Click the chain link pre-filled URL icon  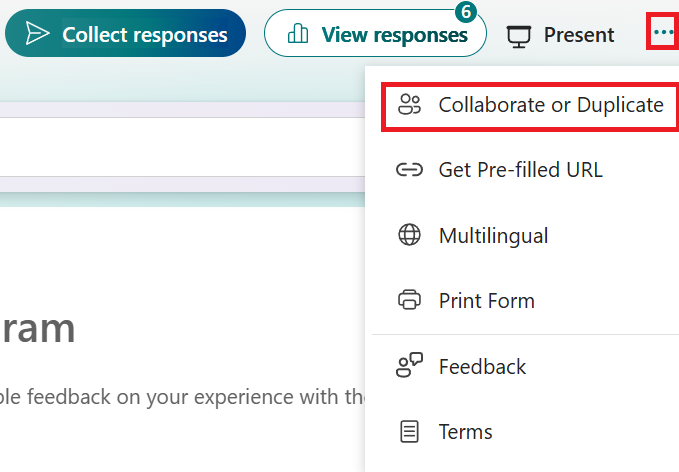pos(409,170)
